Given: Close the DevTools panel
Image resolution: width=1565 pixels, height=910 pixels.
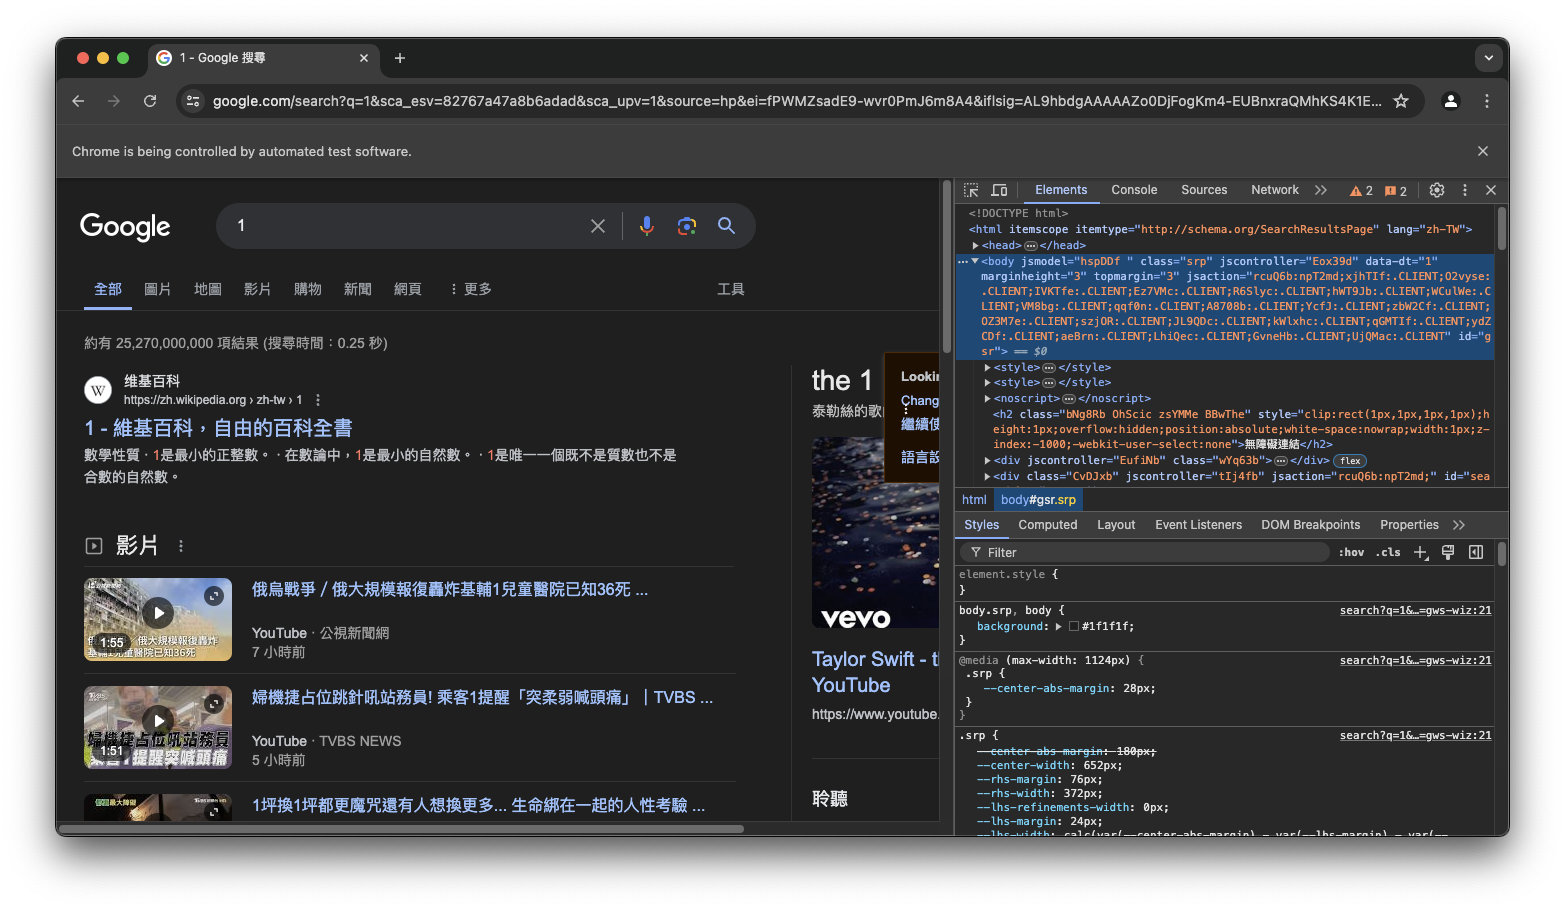Looking at the screenshot, I should coord(1491,190).
